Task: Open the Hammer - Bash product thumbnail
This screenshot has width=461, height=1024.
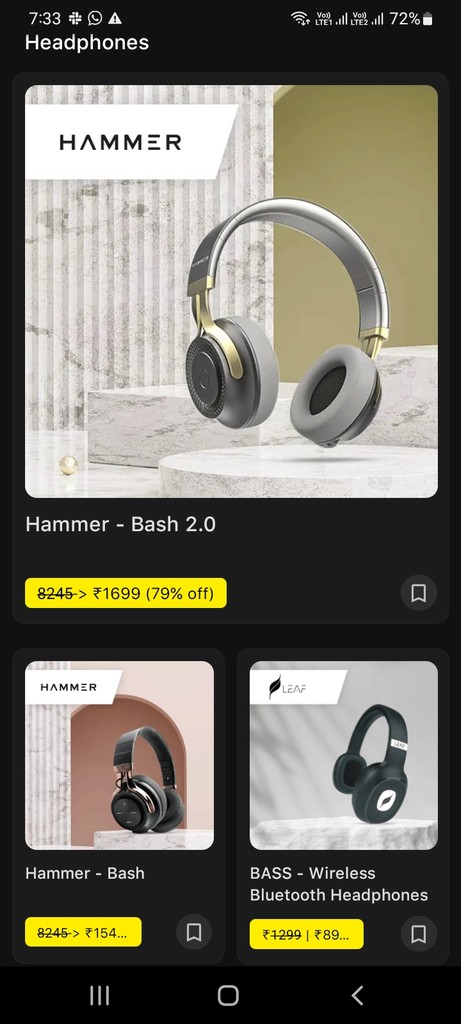Action: point(119,755)
